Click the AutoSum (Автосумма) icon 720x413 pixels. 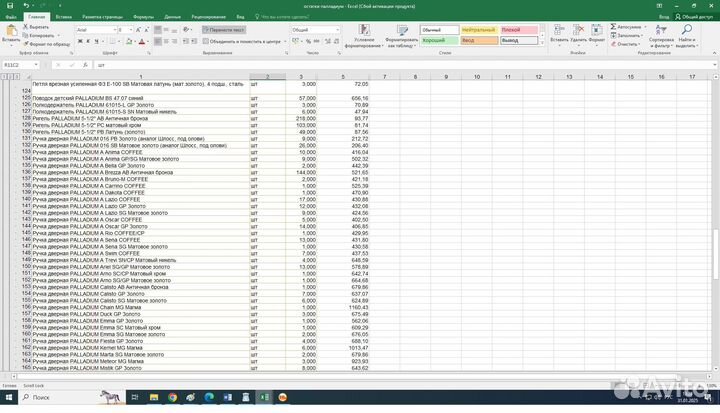613,27
